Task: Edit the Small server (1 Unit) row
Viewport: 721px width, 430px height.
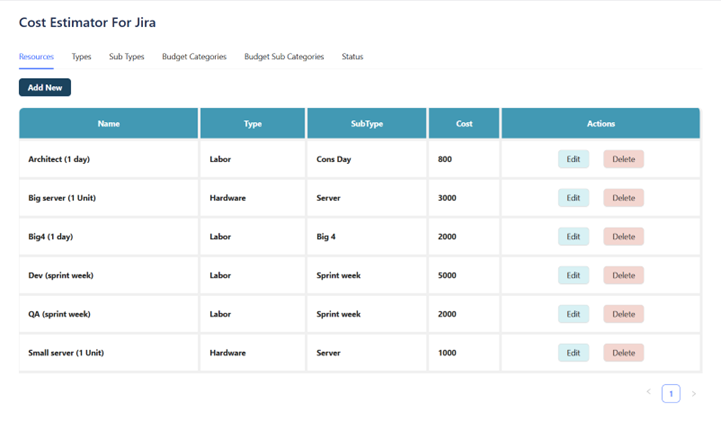Action: tap(573, 353)
